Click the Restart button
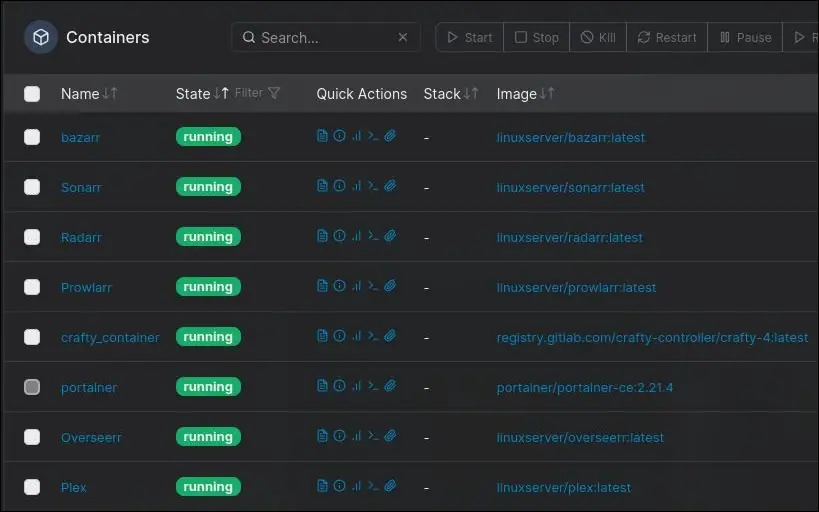Image resolution: width=819 pixels, height=512 pixels. 667,37
